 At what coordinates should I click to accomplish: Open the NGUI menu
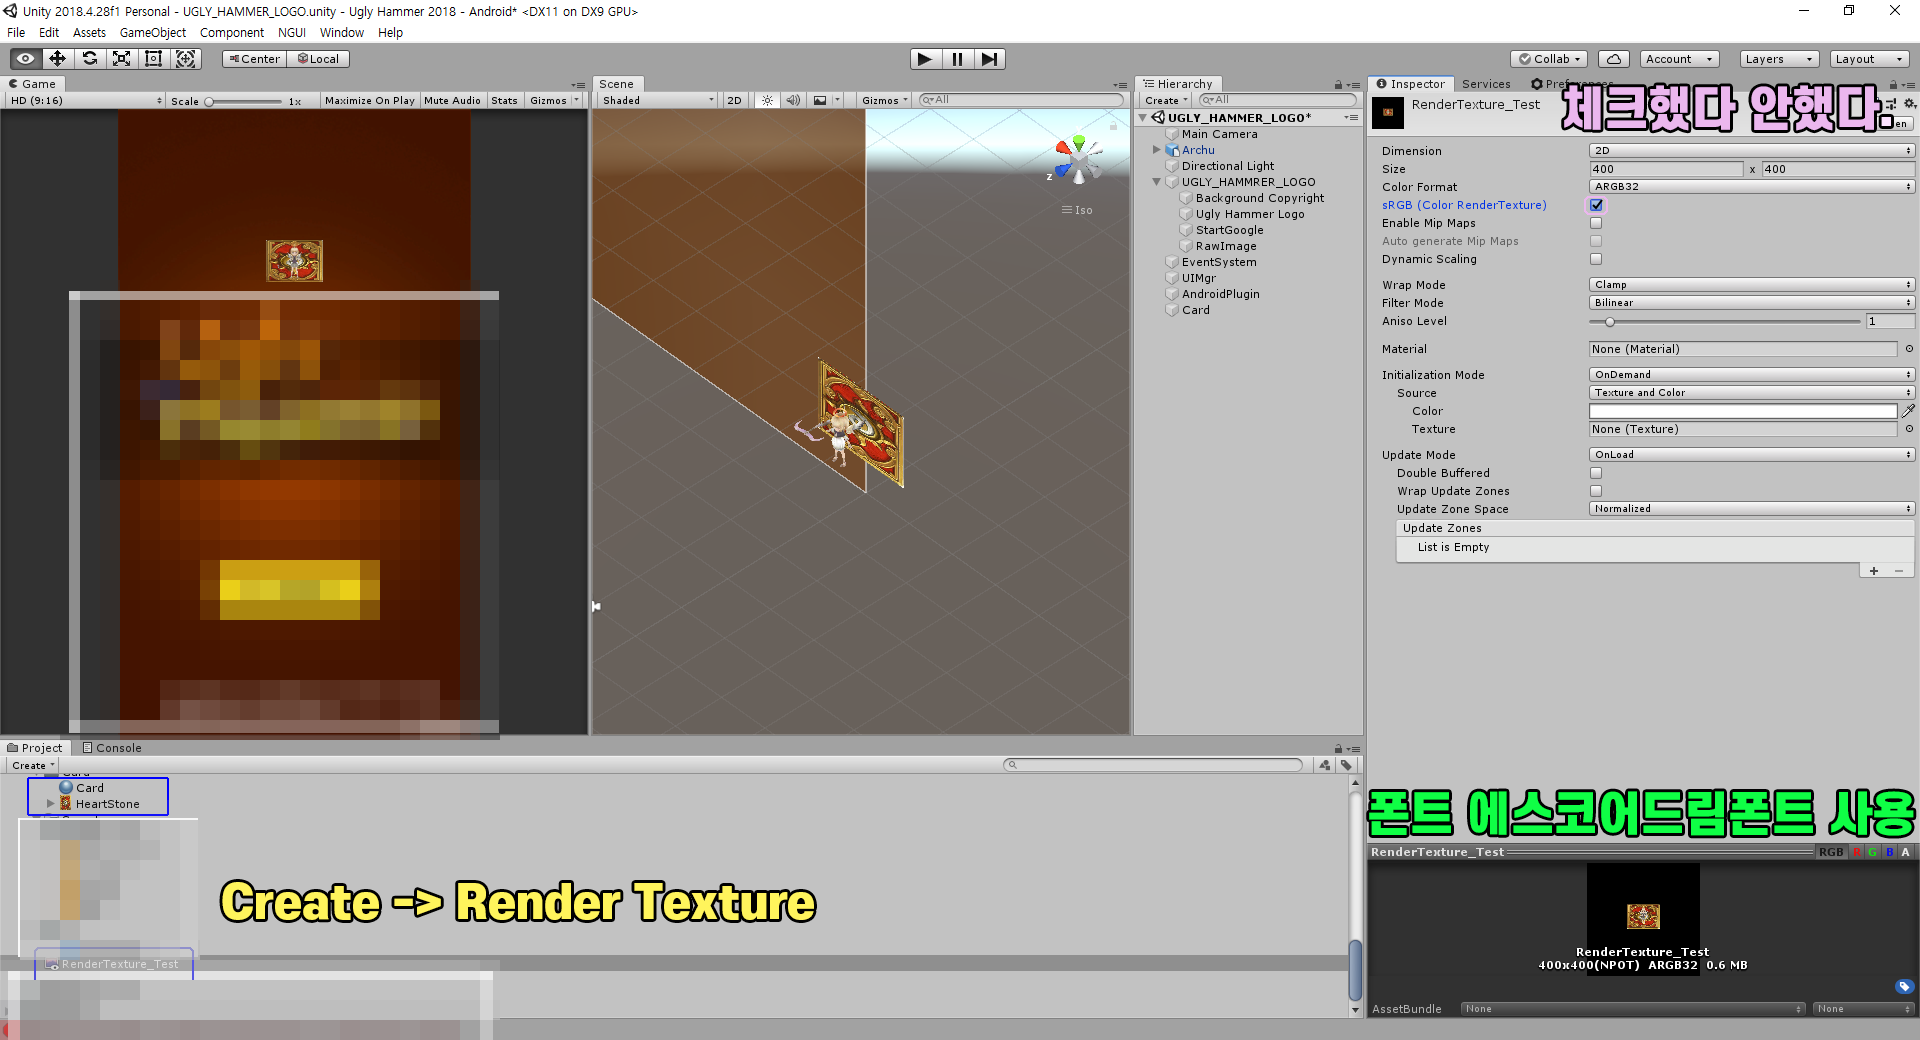click(x=292, y=32)
